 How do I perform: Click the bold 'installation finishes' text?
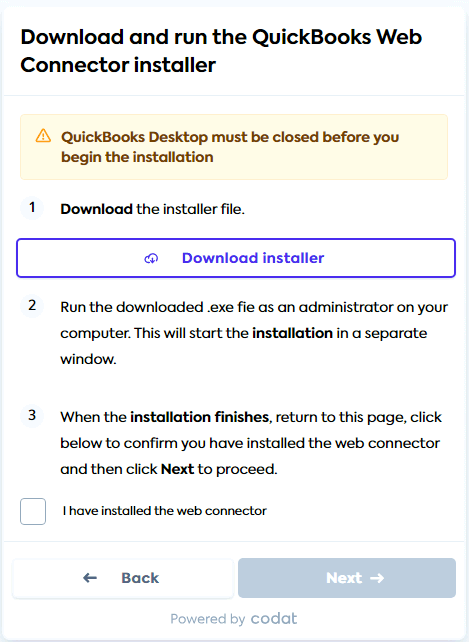coord(199,417)
